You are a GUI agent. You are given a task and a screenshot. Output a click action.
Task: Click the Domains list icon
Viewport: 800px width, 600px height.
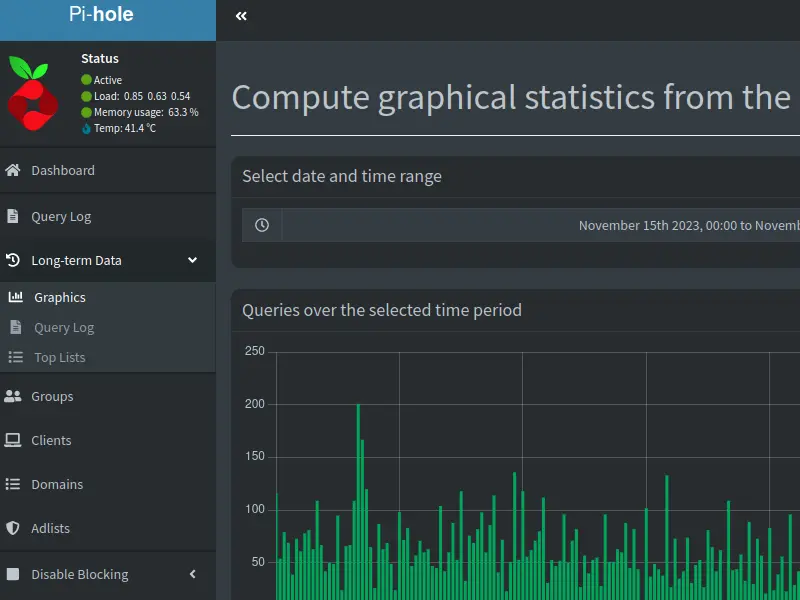point(13,484)
